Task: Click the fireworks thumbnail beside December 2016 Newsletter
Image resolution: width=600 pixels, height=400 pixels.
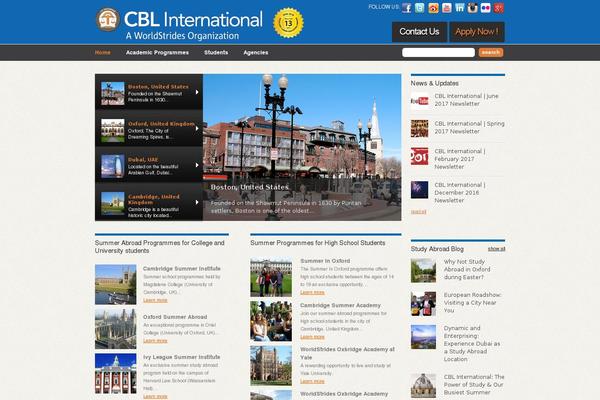Action: (x=419, y=190)
